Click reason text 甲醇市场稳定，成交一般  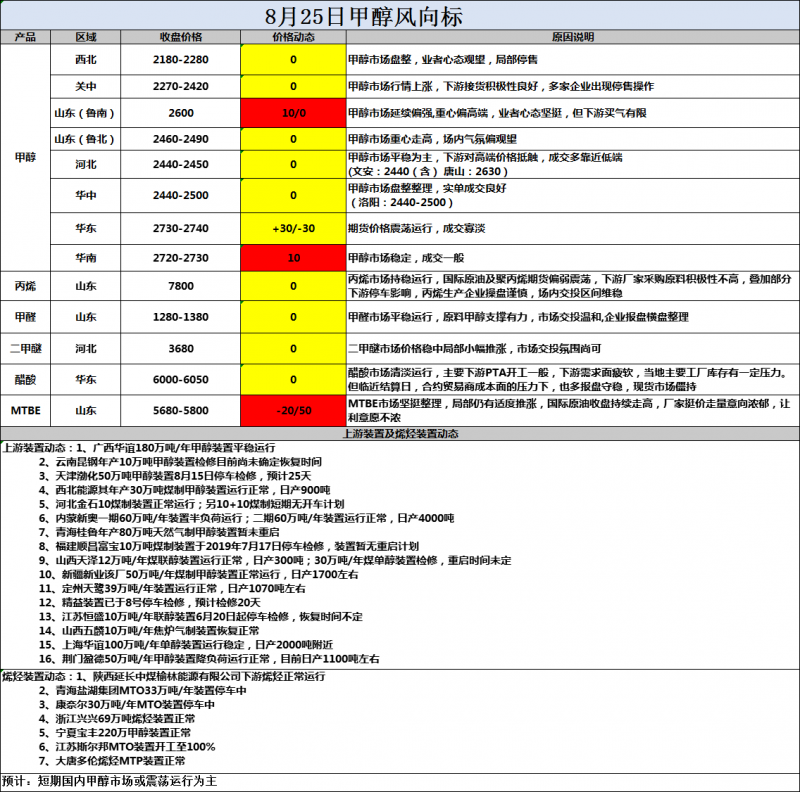pos(406,258)
